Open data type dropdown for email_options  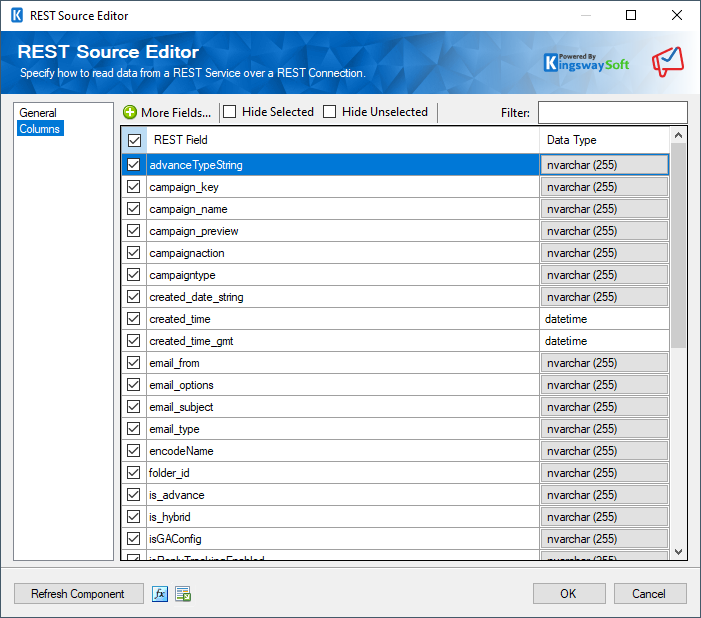click(x=604, y=385)
